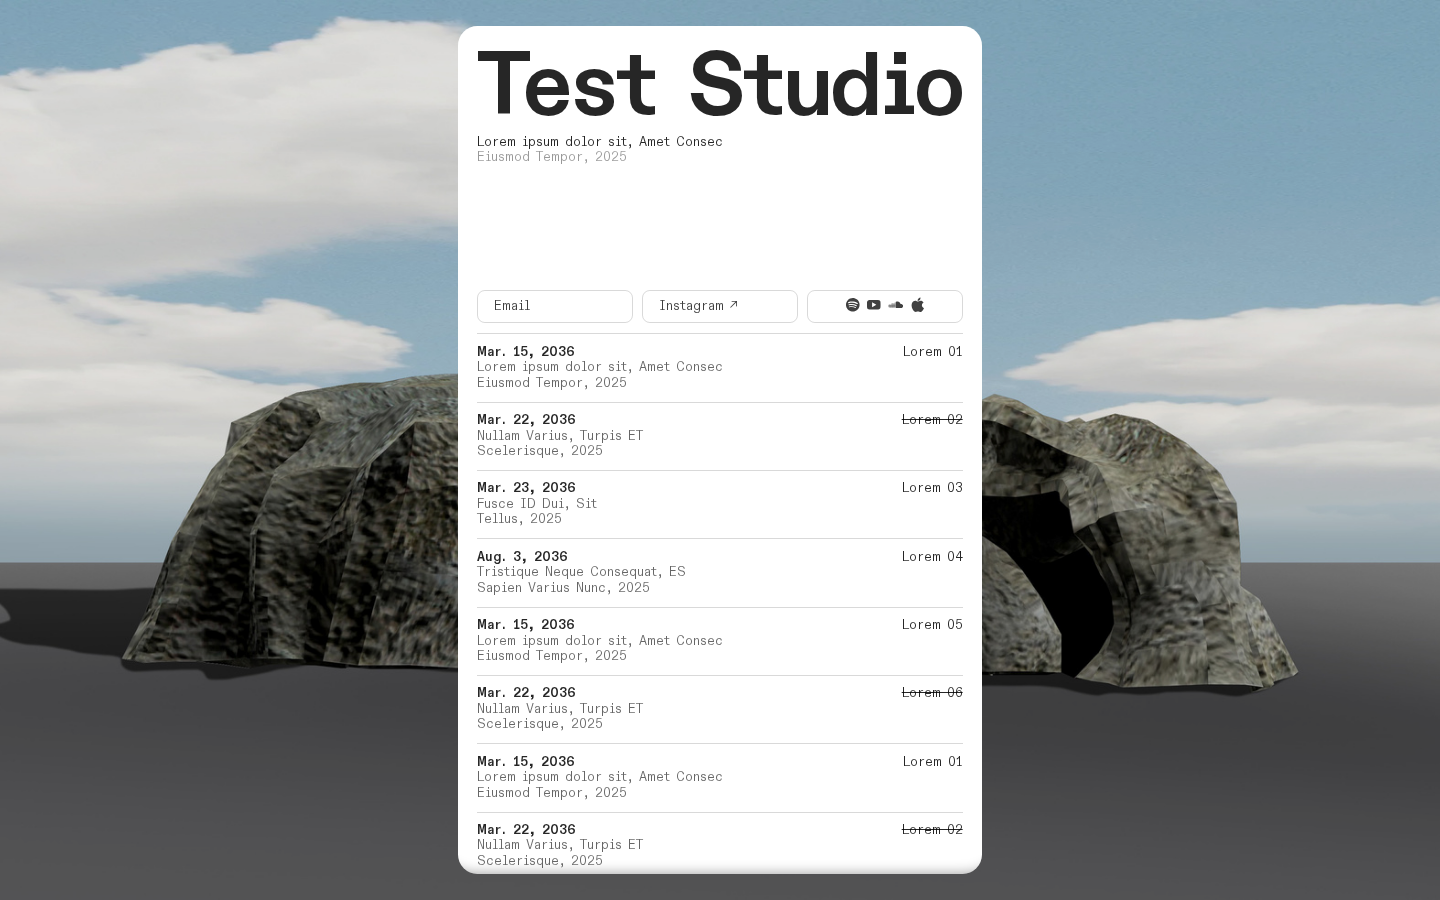Click the Lorem 03 label
1440x900 pixels.
tap(932, 488)
